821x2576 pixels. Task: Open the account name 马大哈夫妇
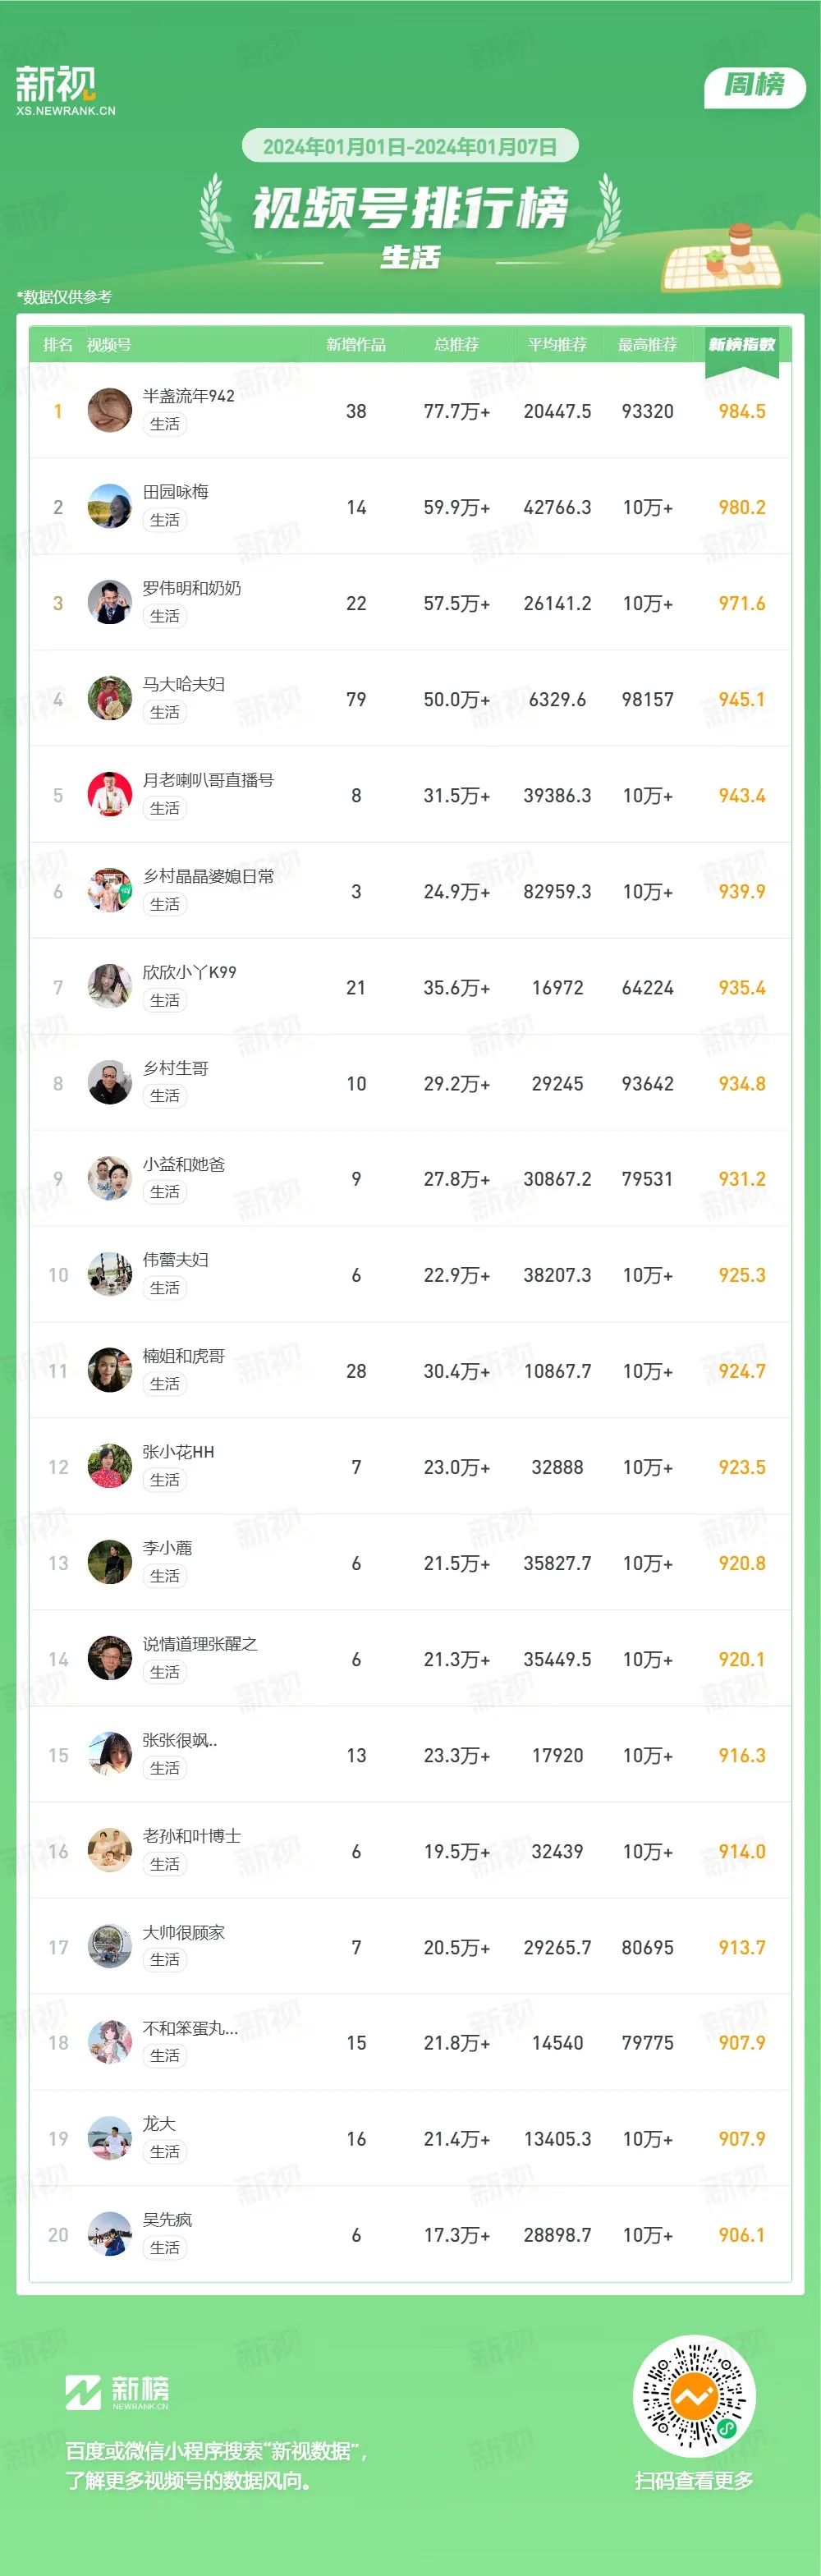[184, 684]
